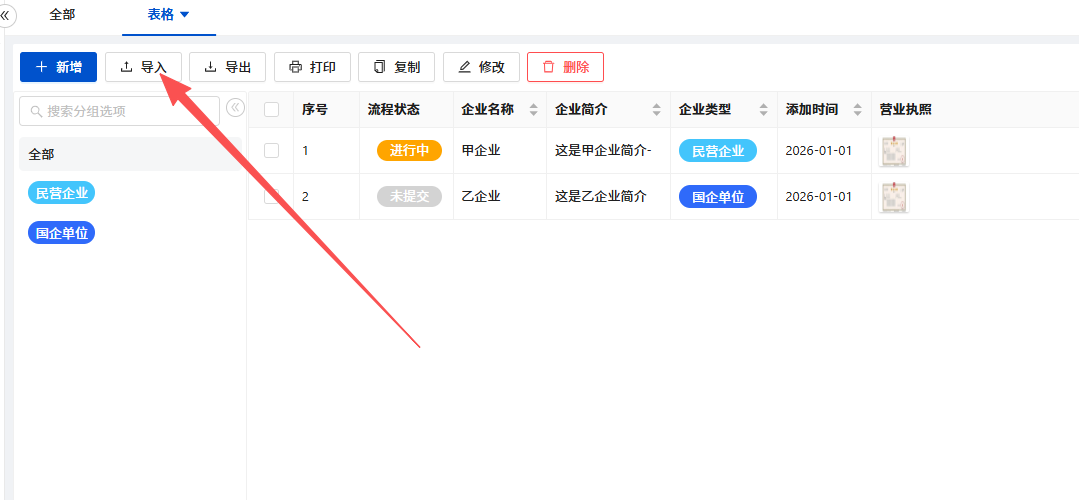Click the magnifier icon in group search
Viewport: 1079px width, 500px height.
click(x=36, y=111)
